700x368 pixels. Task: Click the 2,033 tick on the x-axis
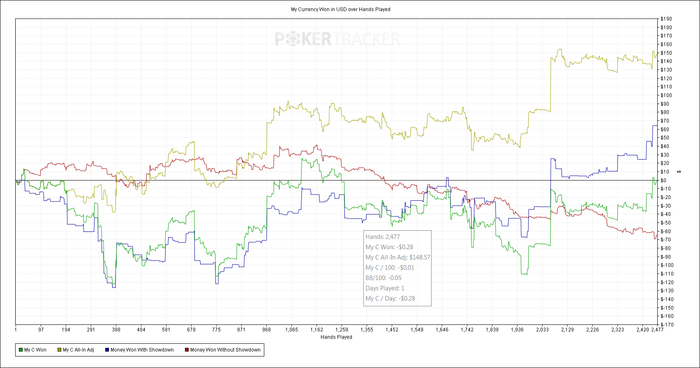pyautogui.click(x=542, y=330)
